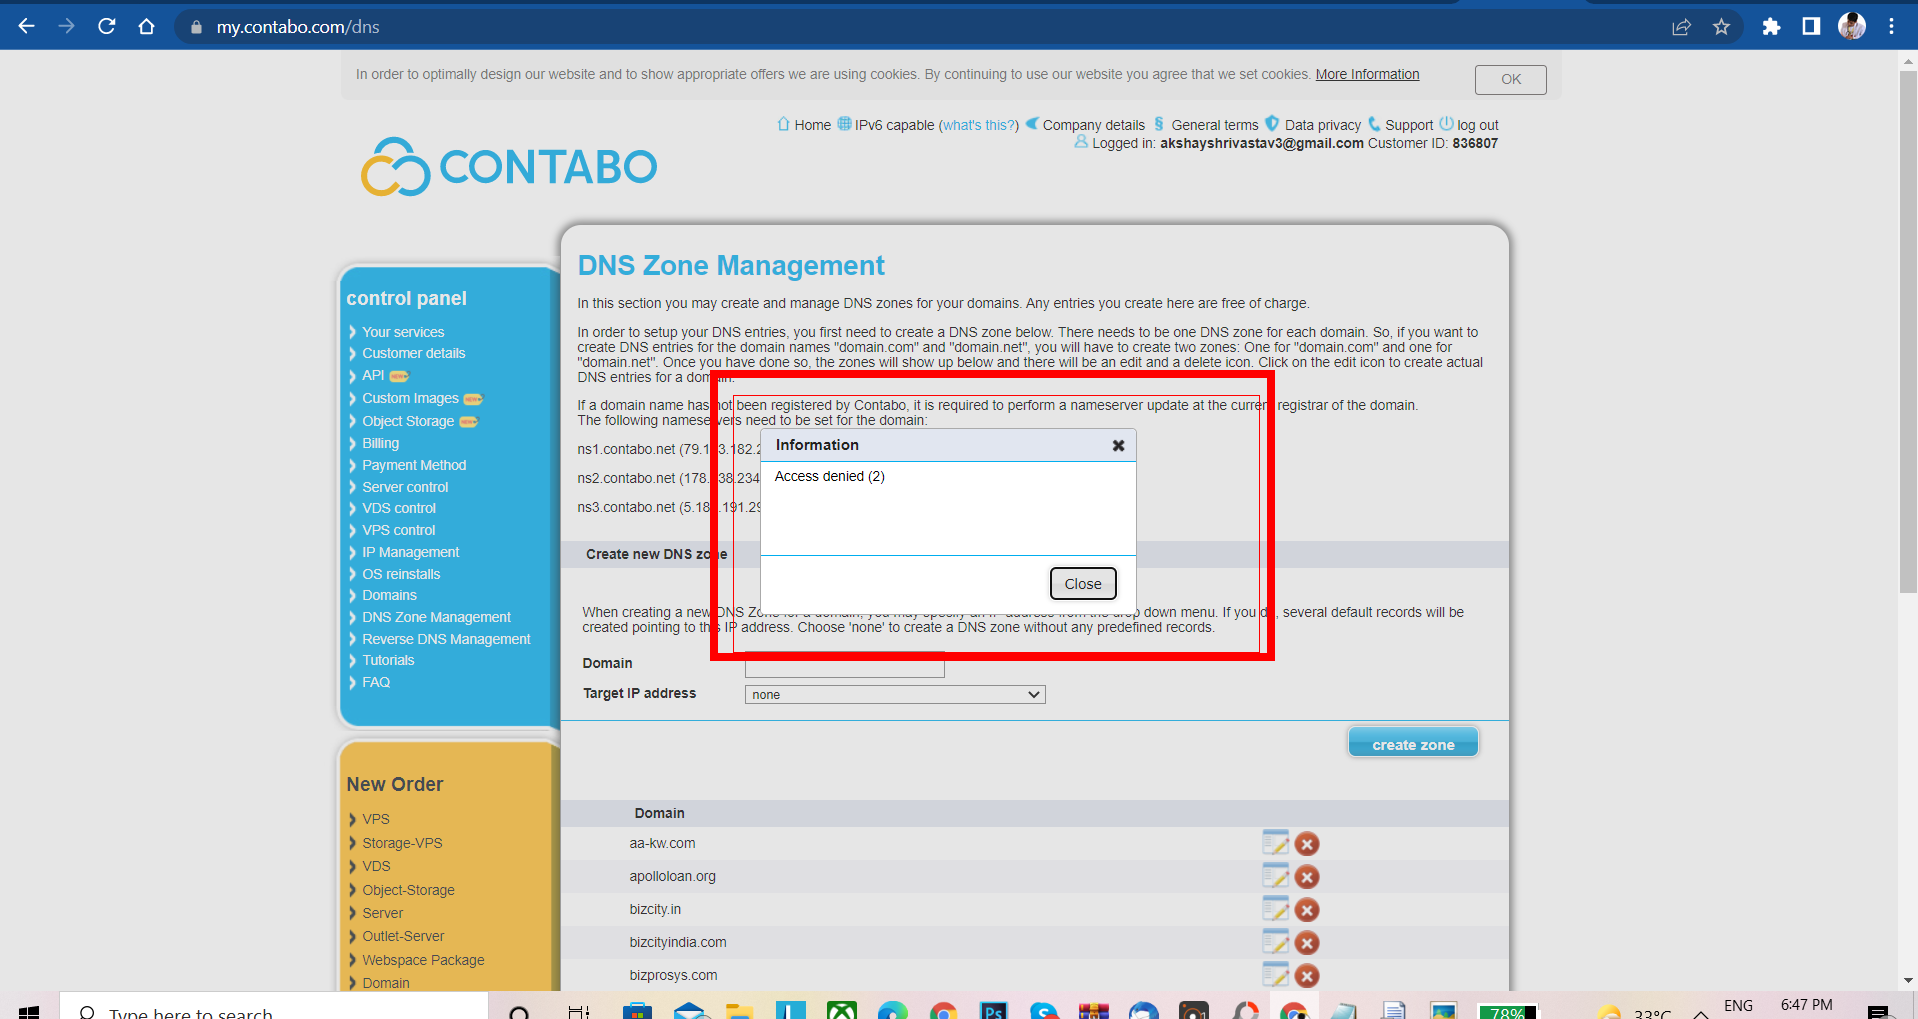The height and width of the screenshot is (1019, 1918).
Task: Accept cookies with the OK button
Action: [x=1510, y=79]
